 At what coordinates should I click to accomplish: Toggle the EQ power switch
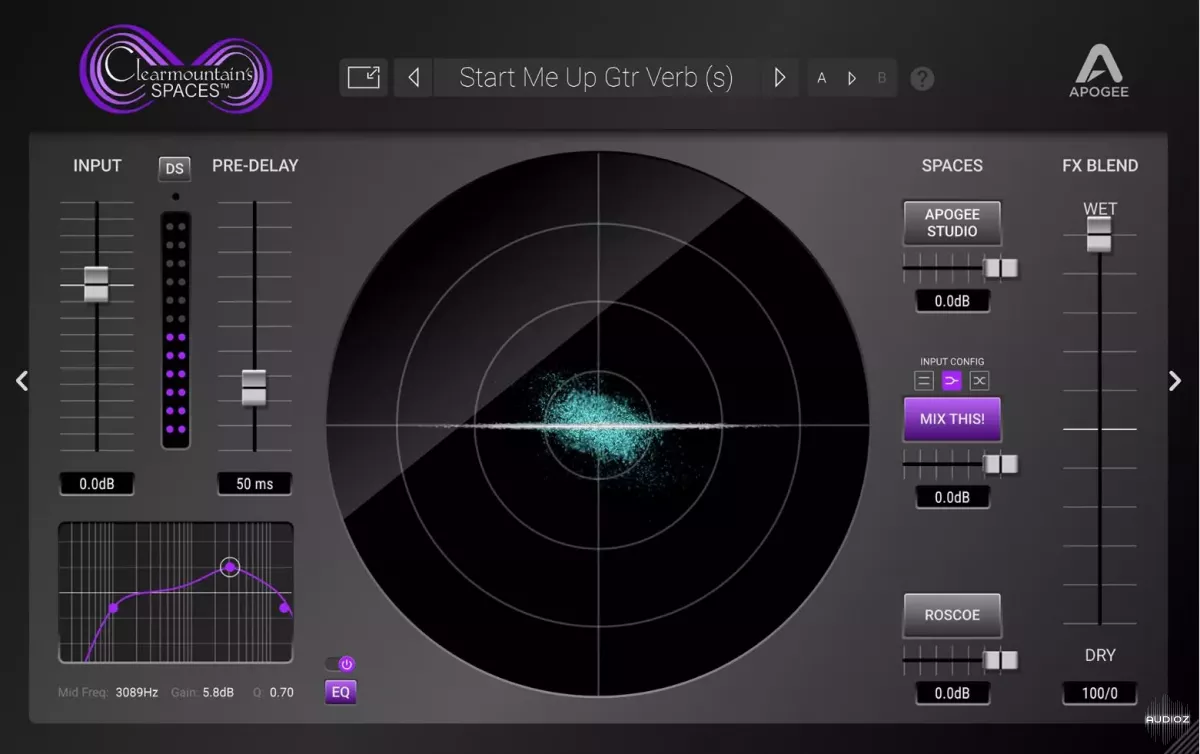coord(340,664)
